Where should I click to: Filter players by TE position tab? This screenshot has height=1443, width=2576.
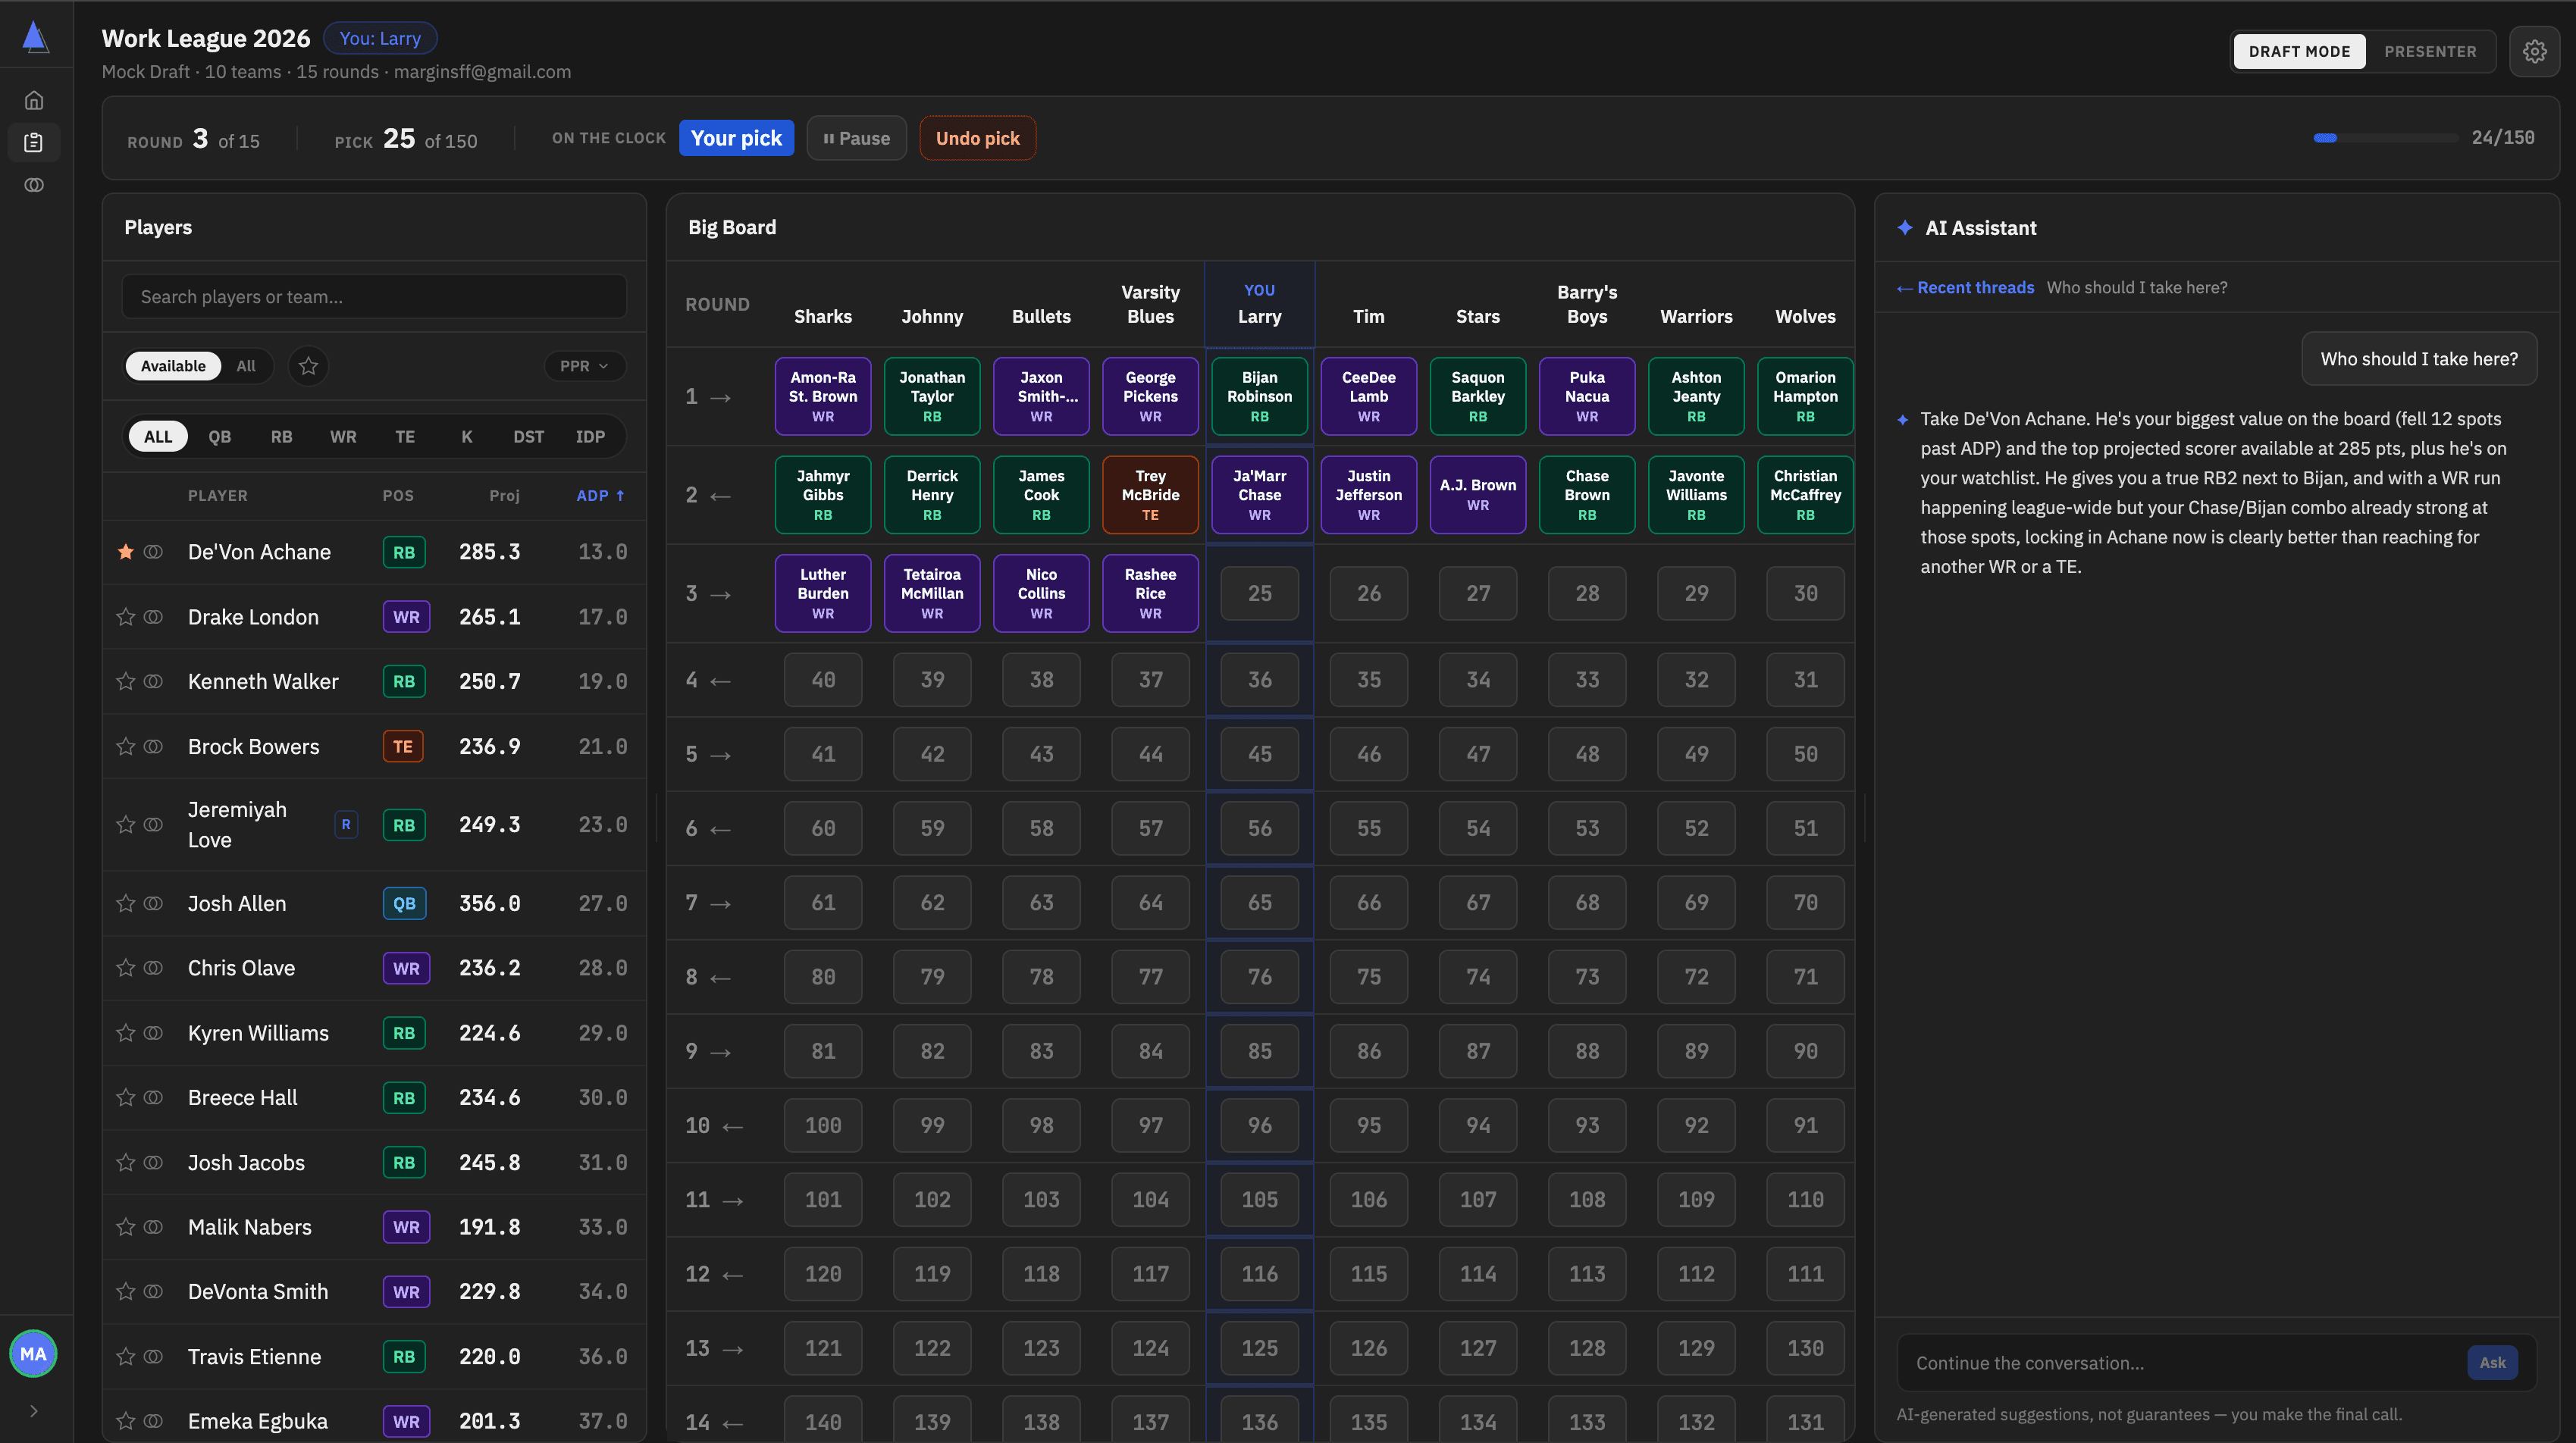pos(405,437)
